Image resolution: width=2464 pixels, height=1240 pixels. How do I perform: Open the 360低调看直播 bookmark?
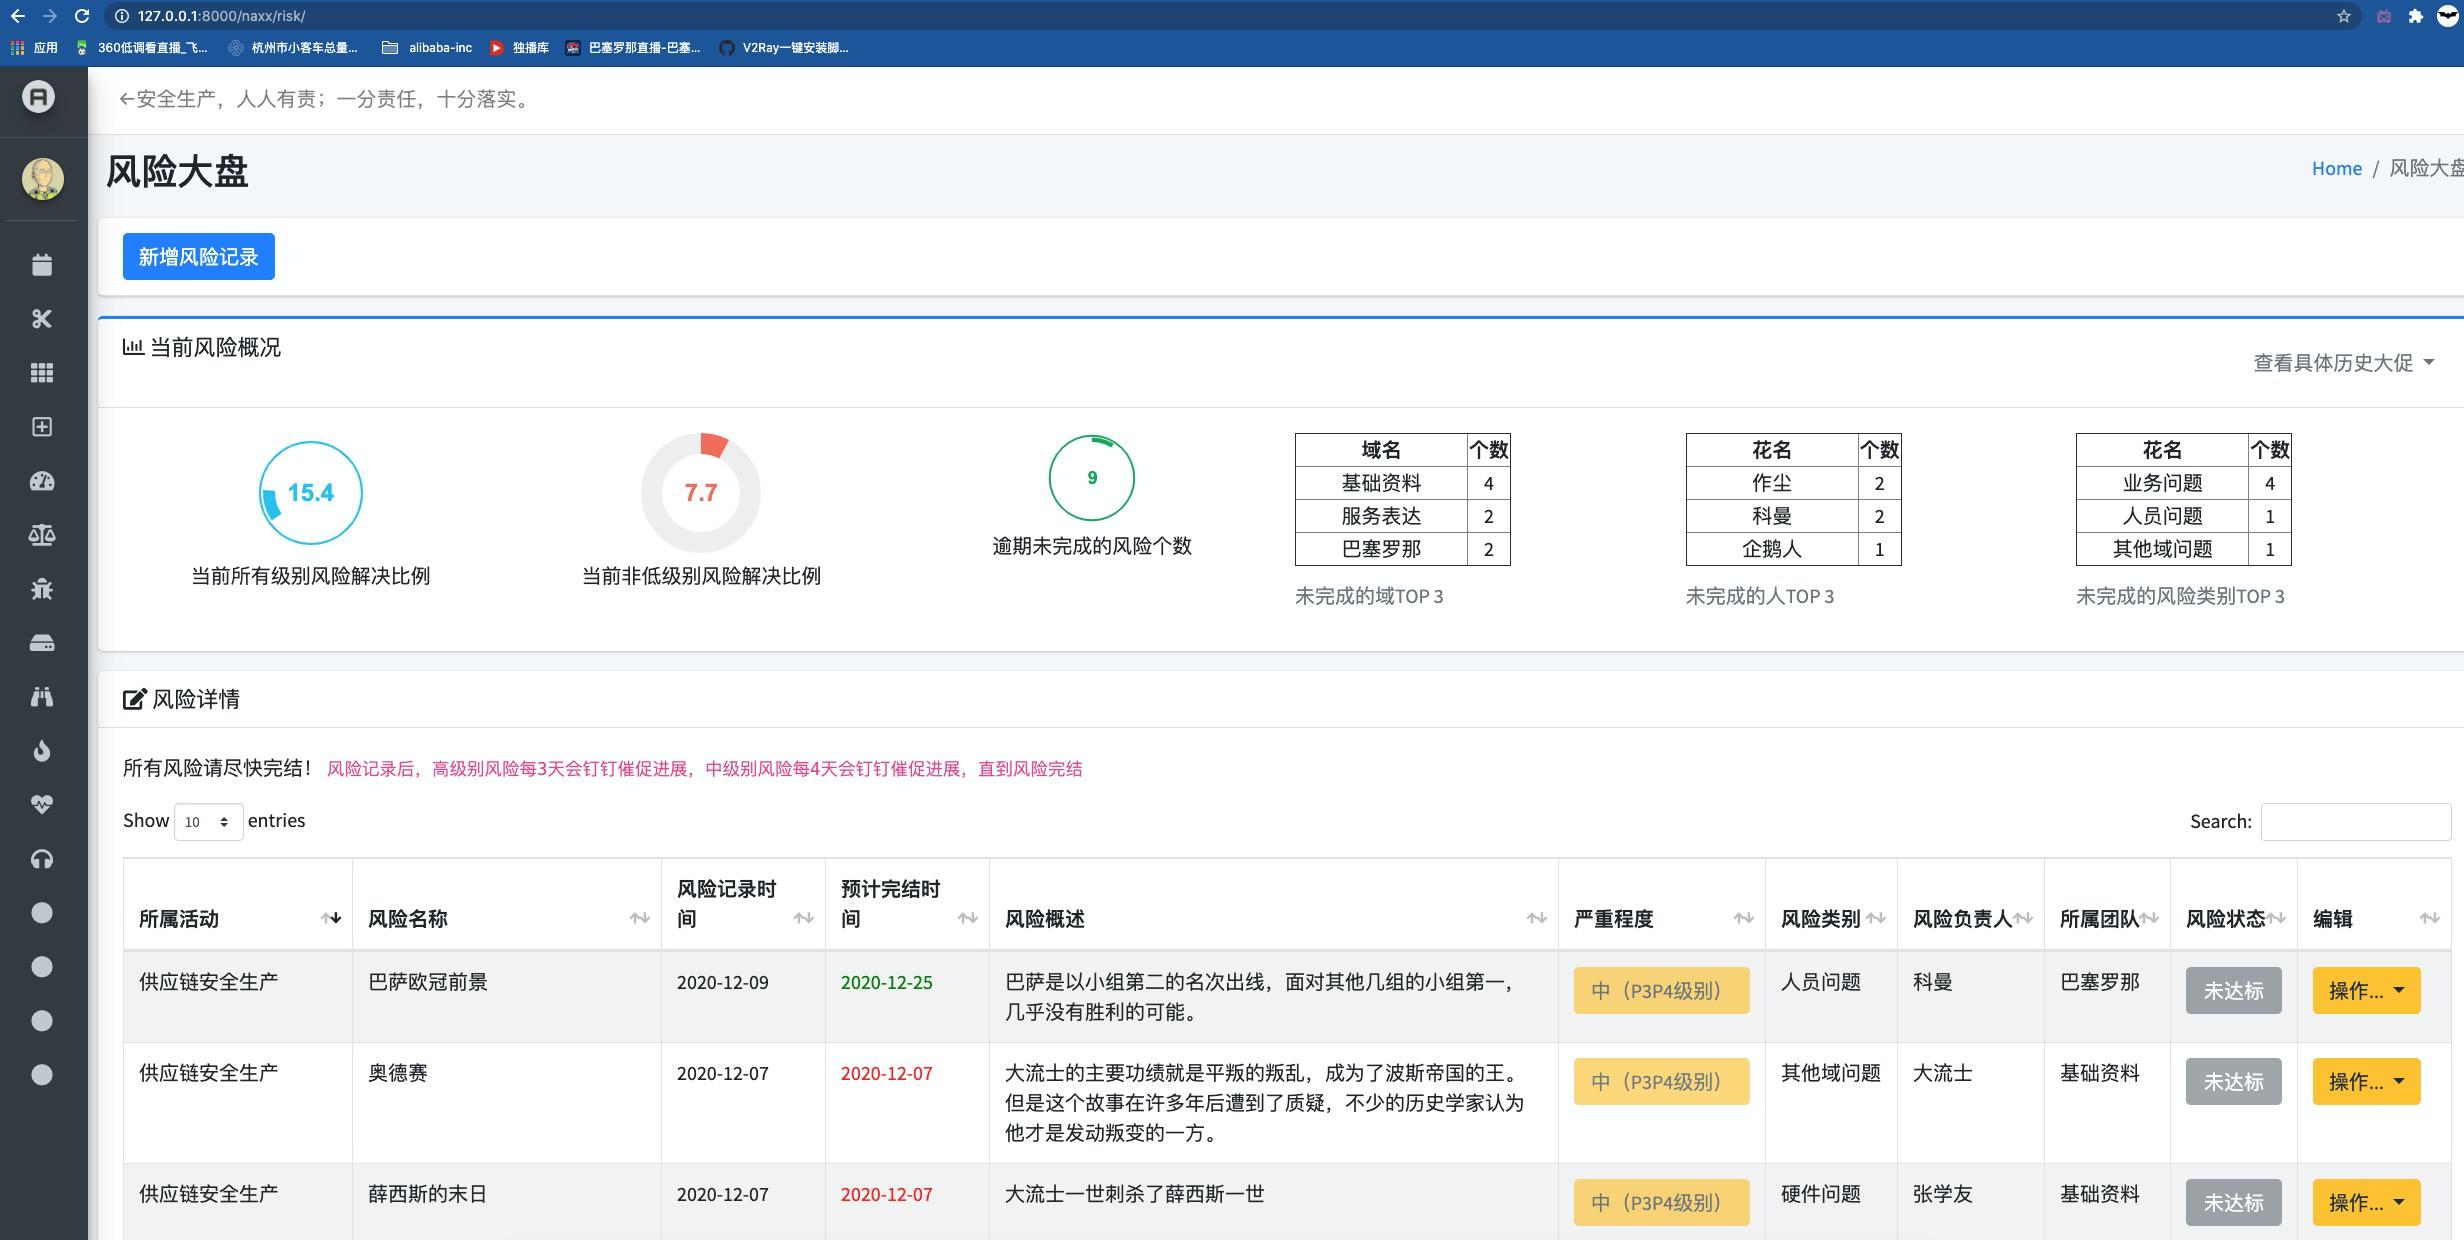point(142,47)
